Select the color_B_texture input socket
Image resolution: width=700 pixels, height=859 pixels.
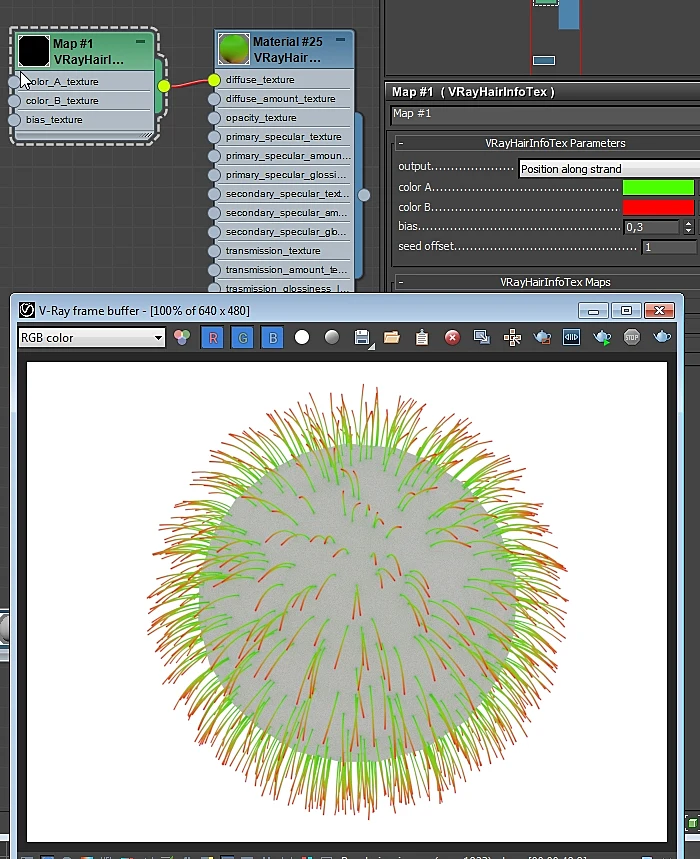[15, 101]
